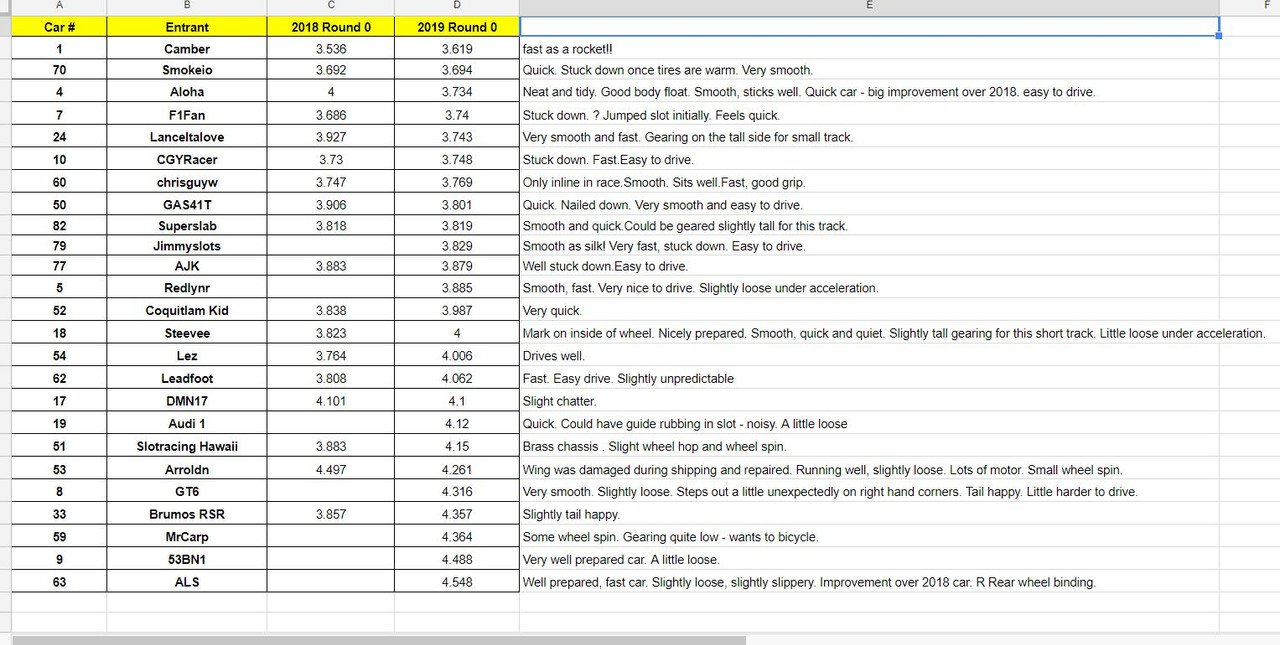1280x645 pixels.
Task: Select the entrant cell 'MrCarp'
Action: pyautogui.click(x=187, y=537)
